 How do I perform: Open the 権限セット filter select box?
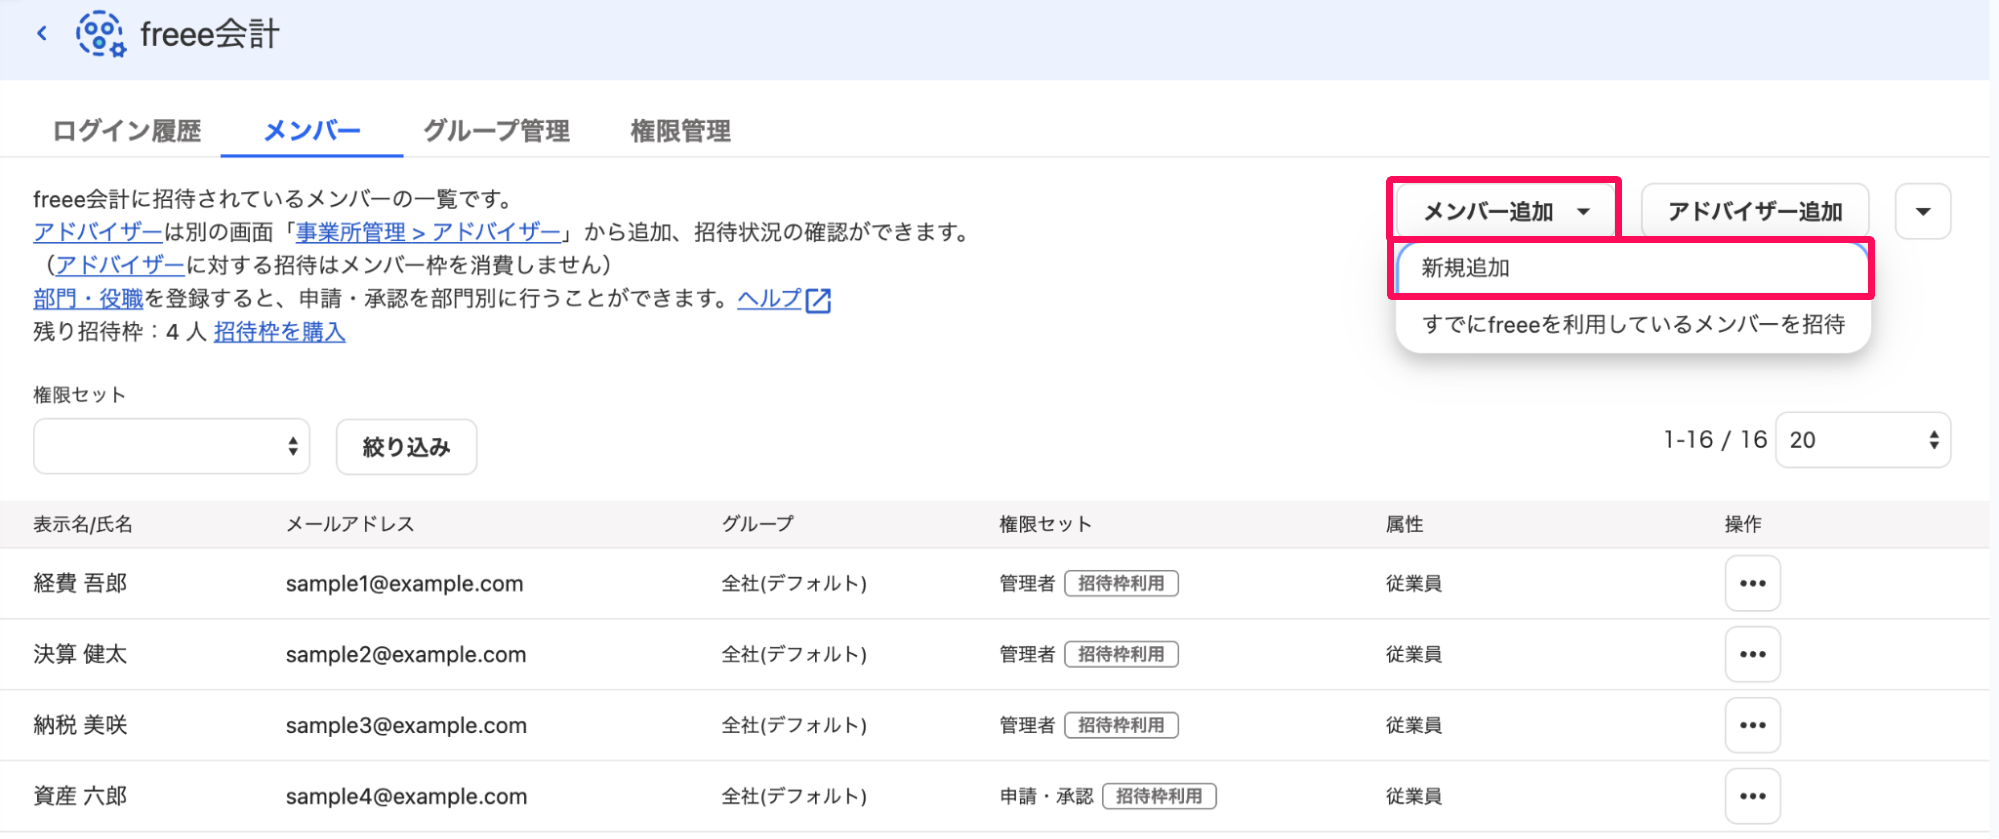pyautogui.click(x=172, y=446)
